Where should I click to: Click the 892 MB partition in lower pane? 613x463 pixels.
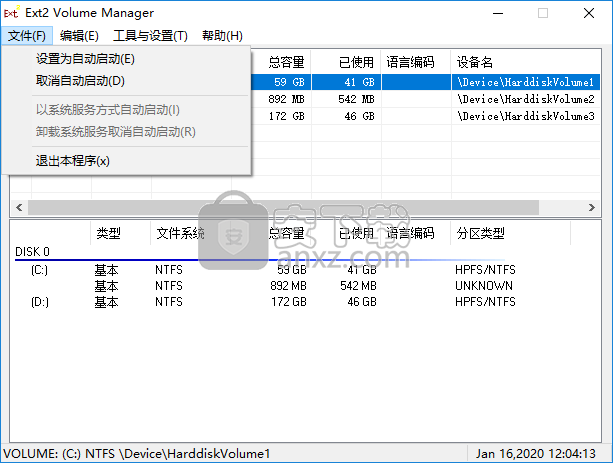[288, 286]
